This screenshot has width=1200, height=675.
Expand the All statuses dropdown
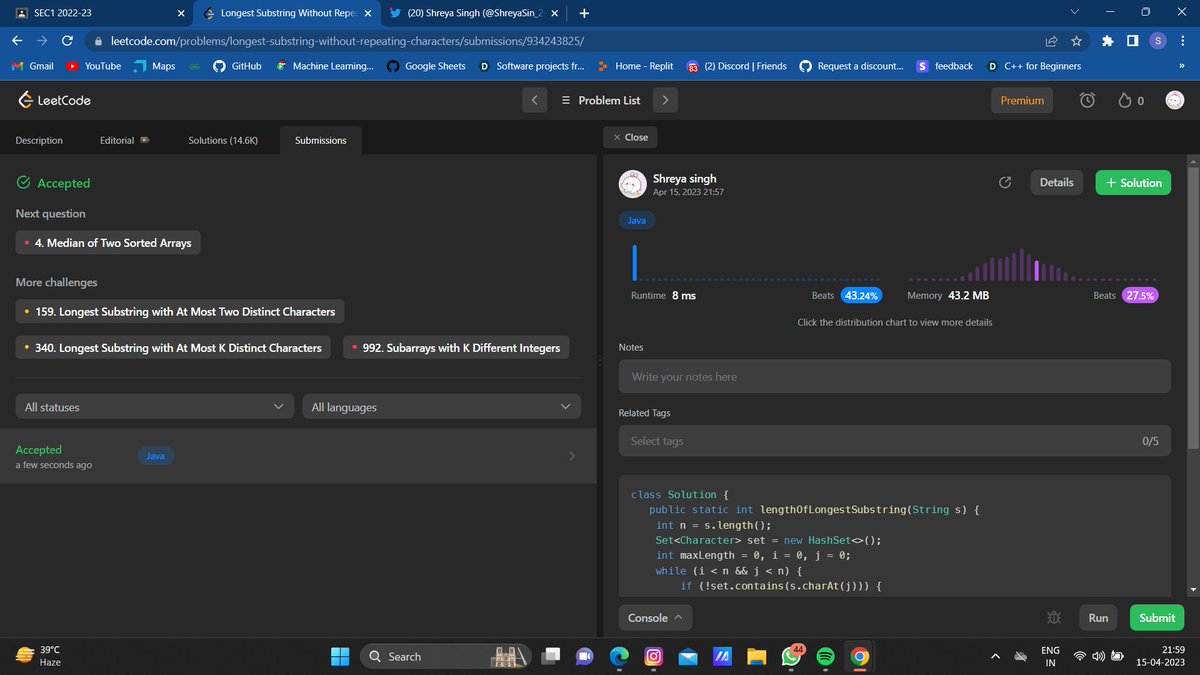tap(154, 407)
